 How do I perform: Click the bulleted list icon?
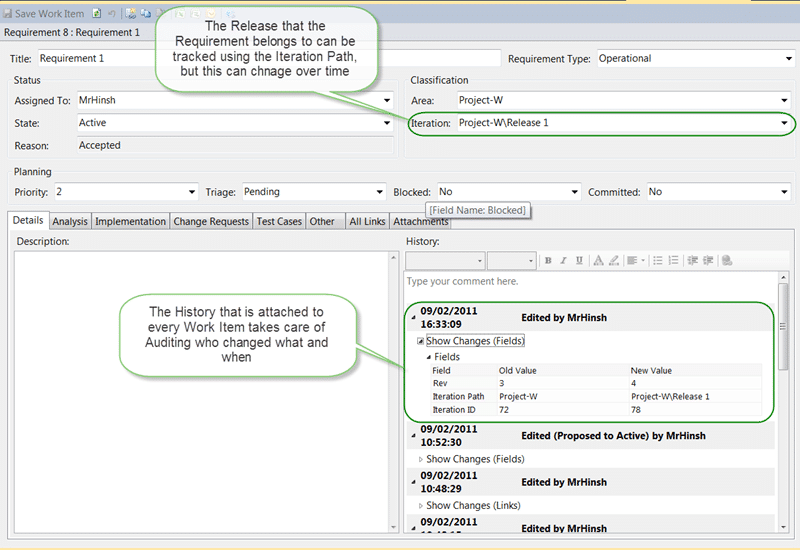pos(658,261)
